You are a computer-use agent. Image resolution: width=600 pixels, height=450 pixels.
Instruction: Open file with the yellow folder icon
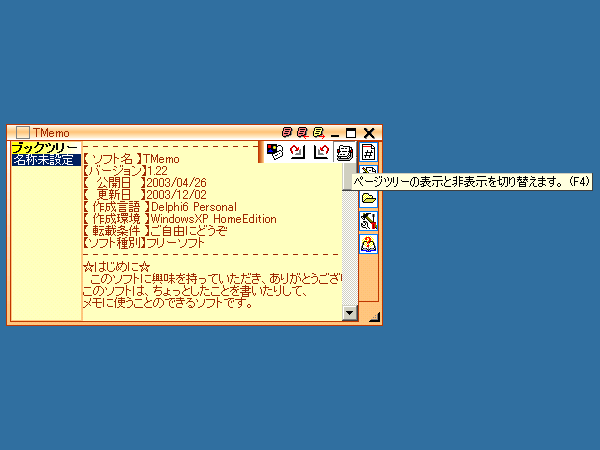[x=368, y=198]
